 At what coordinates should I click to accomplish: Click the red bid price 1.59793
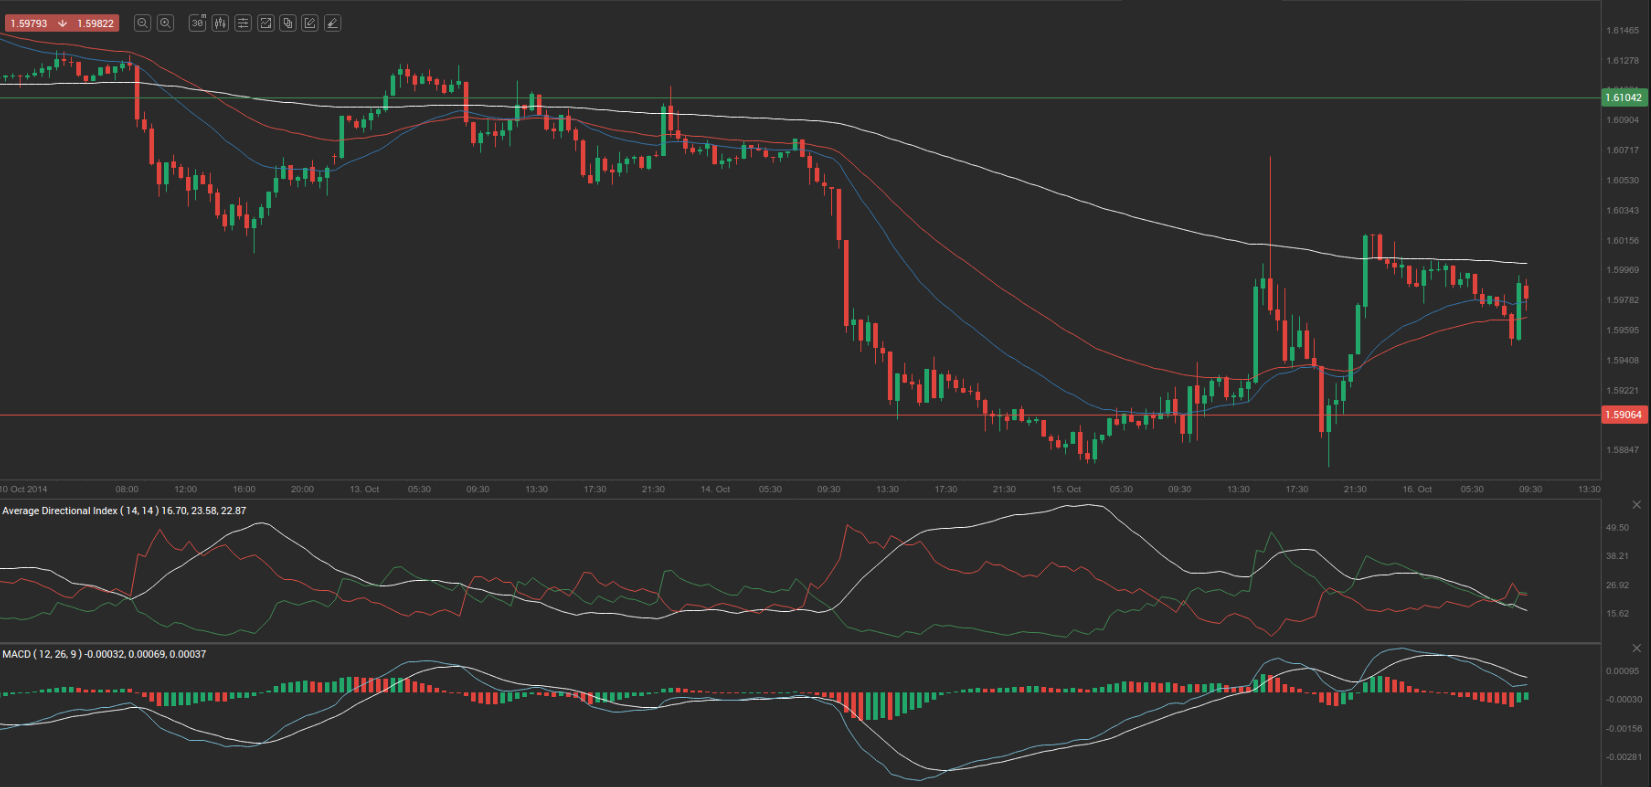[x=29, y=23]
